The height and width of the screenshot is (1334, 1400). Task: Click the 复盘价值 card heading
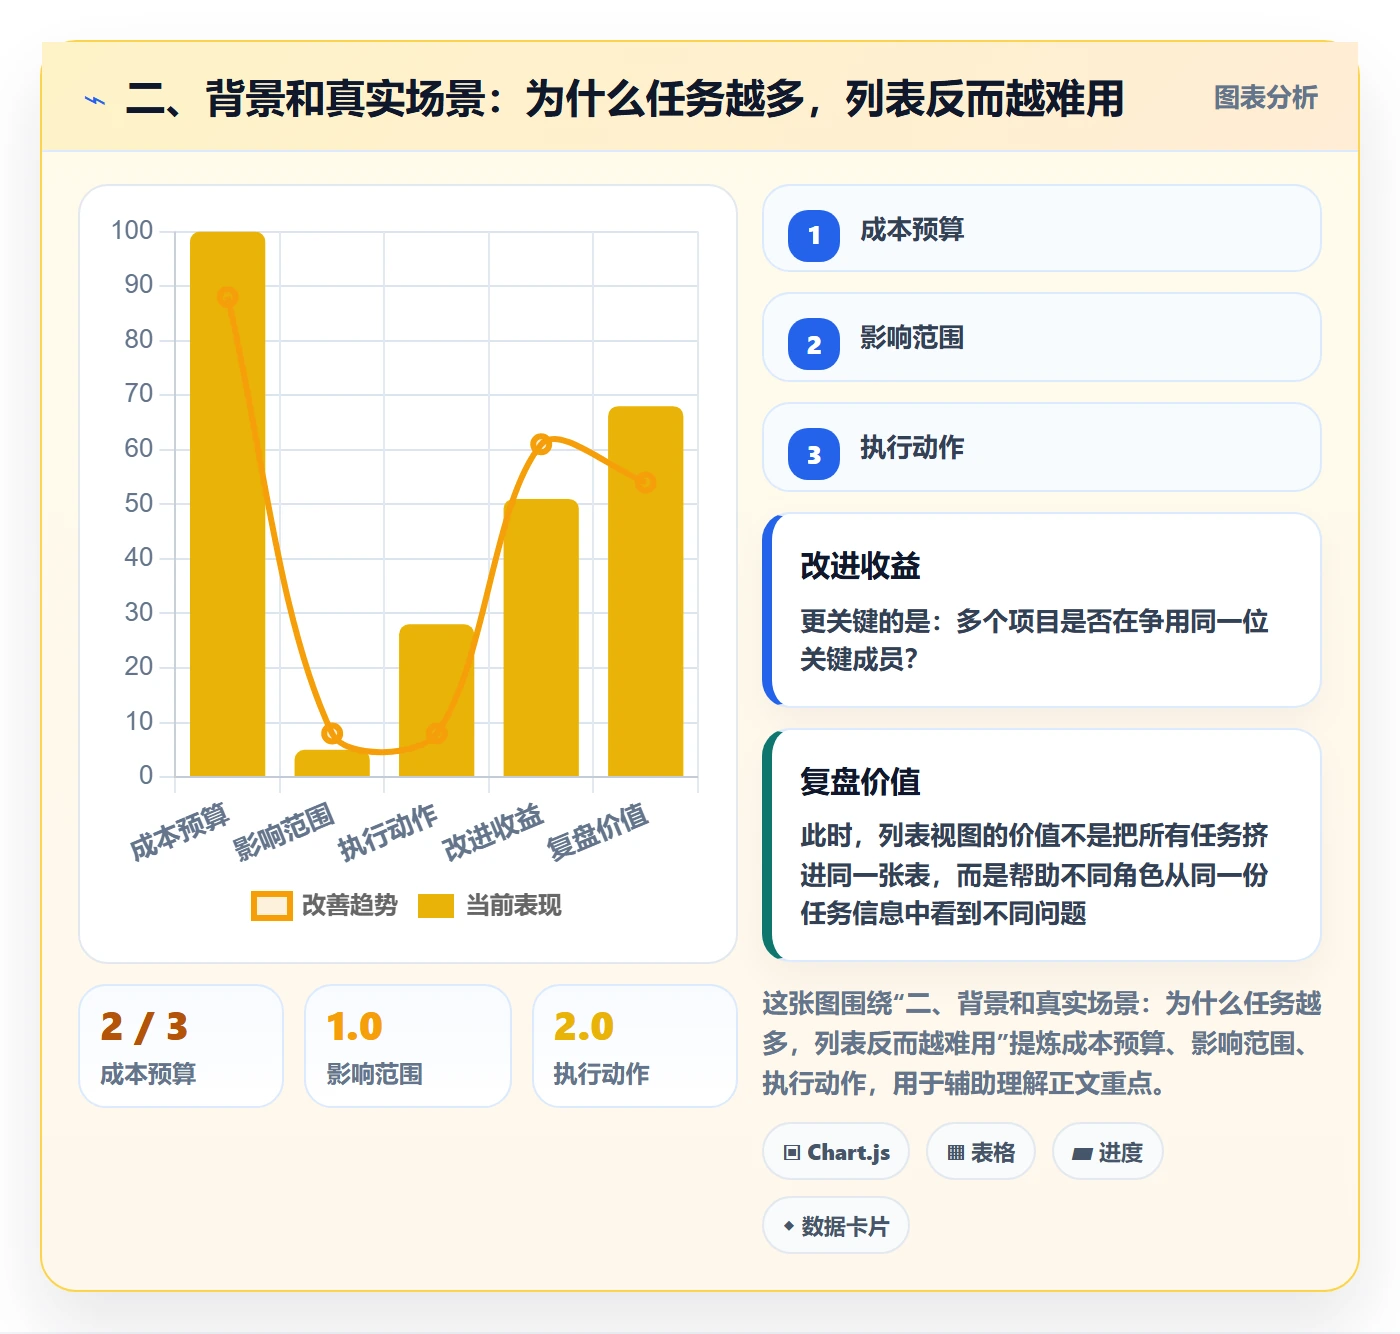tap(860, 782)
